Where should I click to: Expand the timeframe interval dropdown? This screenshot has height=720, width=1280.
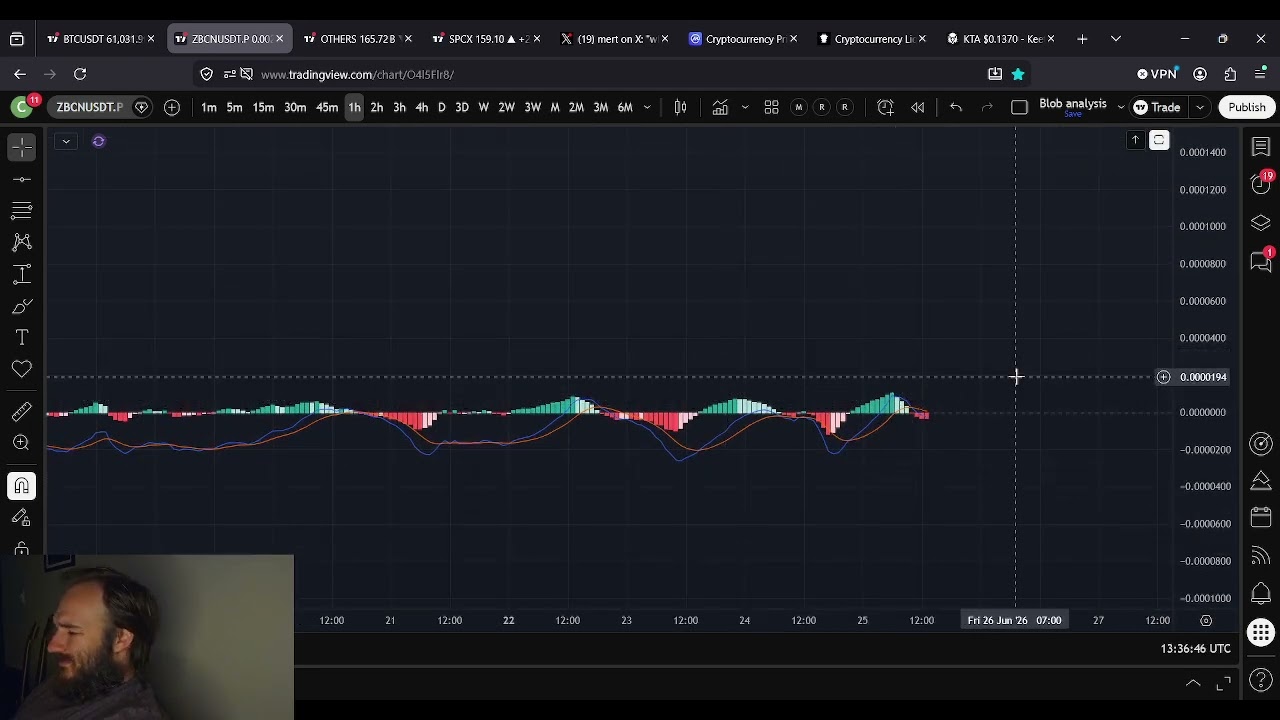point(647,107)
